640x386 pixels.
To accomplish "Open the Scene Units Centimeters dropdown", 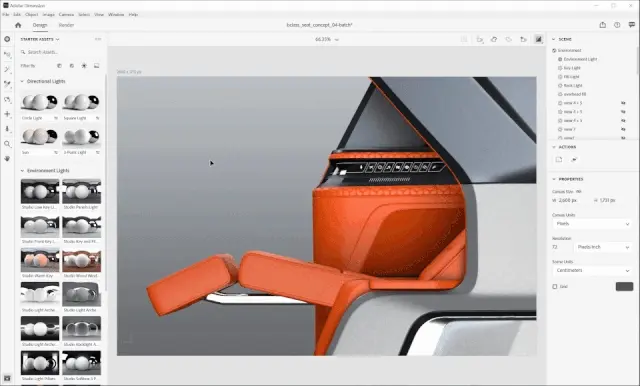I will (x=593, y=271).
